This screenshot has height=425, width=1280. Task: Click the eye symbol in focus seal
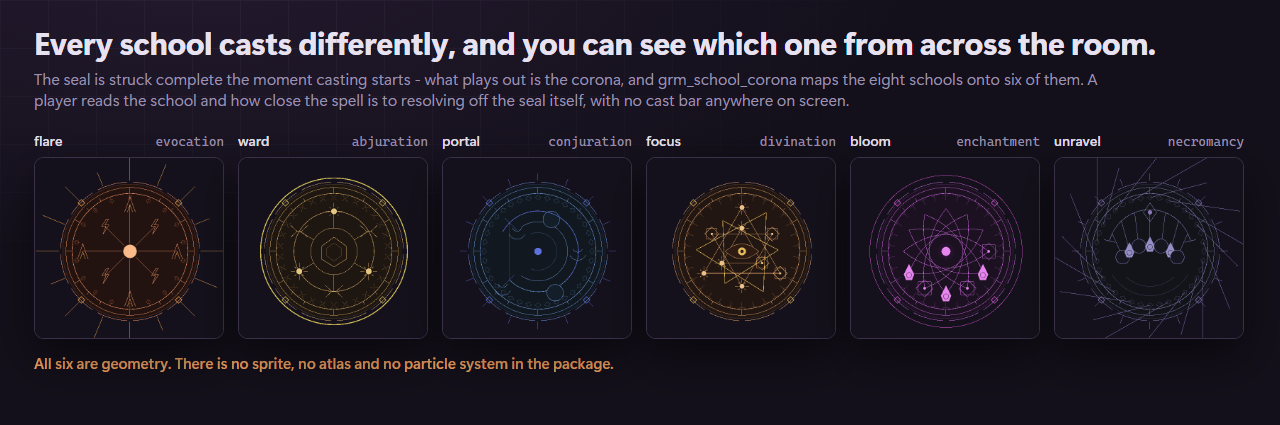741,251
